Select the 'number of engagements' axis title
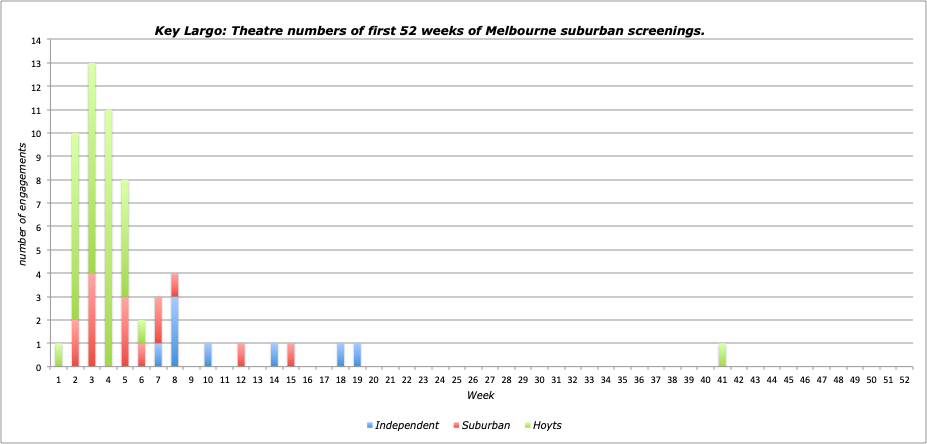This screenshot has height=444, width=927. click(x=21, y=204)
